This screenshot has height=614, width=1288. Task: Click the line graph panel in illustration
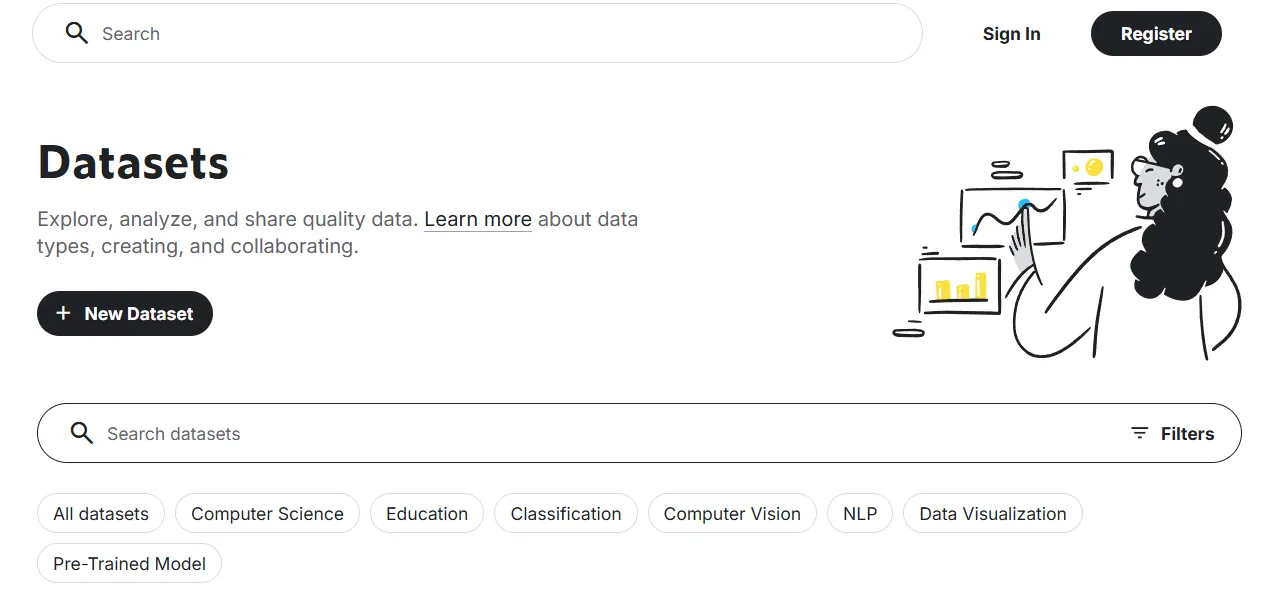(1011, 216)
